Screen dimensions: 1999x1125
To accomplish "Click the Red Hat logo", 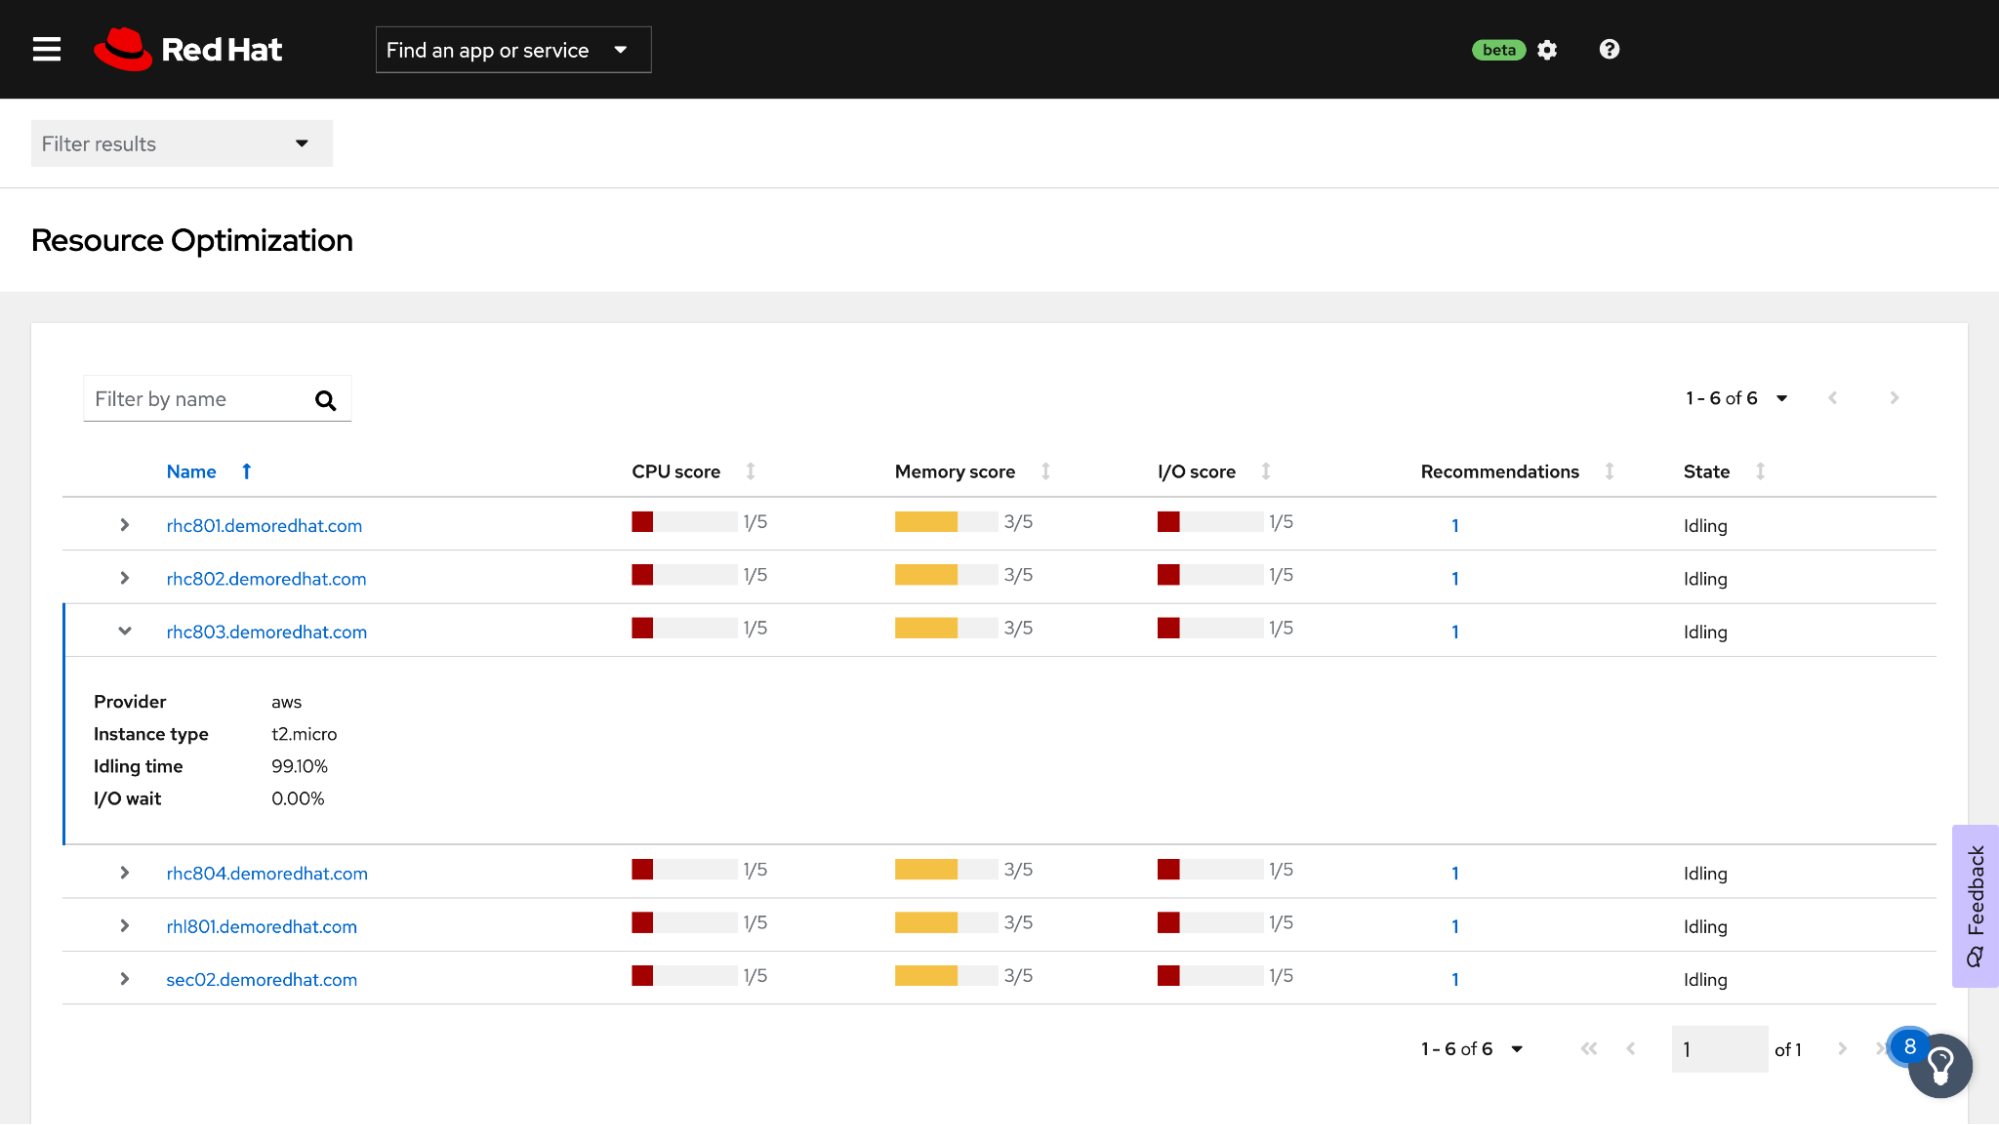I will (x=188, y=49).
